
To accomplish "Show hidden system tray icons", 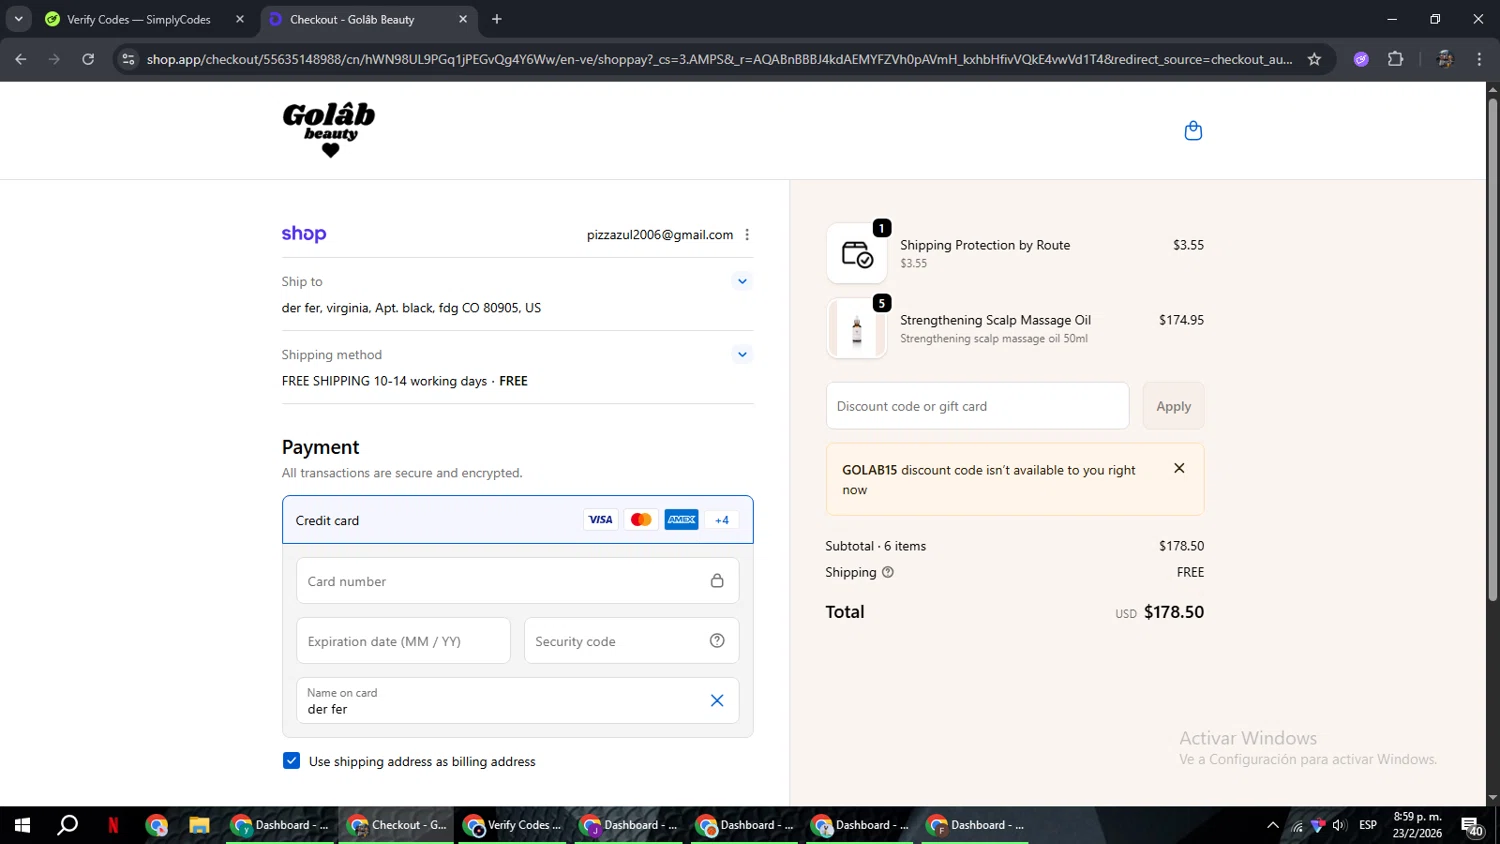I will tap(1272, 825).
